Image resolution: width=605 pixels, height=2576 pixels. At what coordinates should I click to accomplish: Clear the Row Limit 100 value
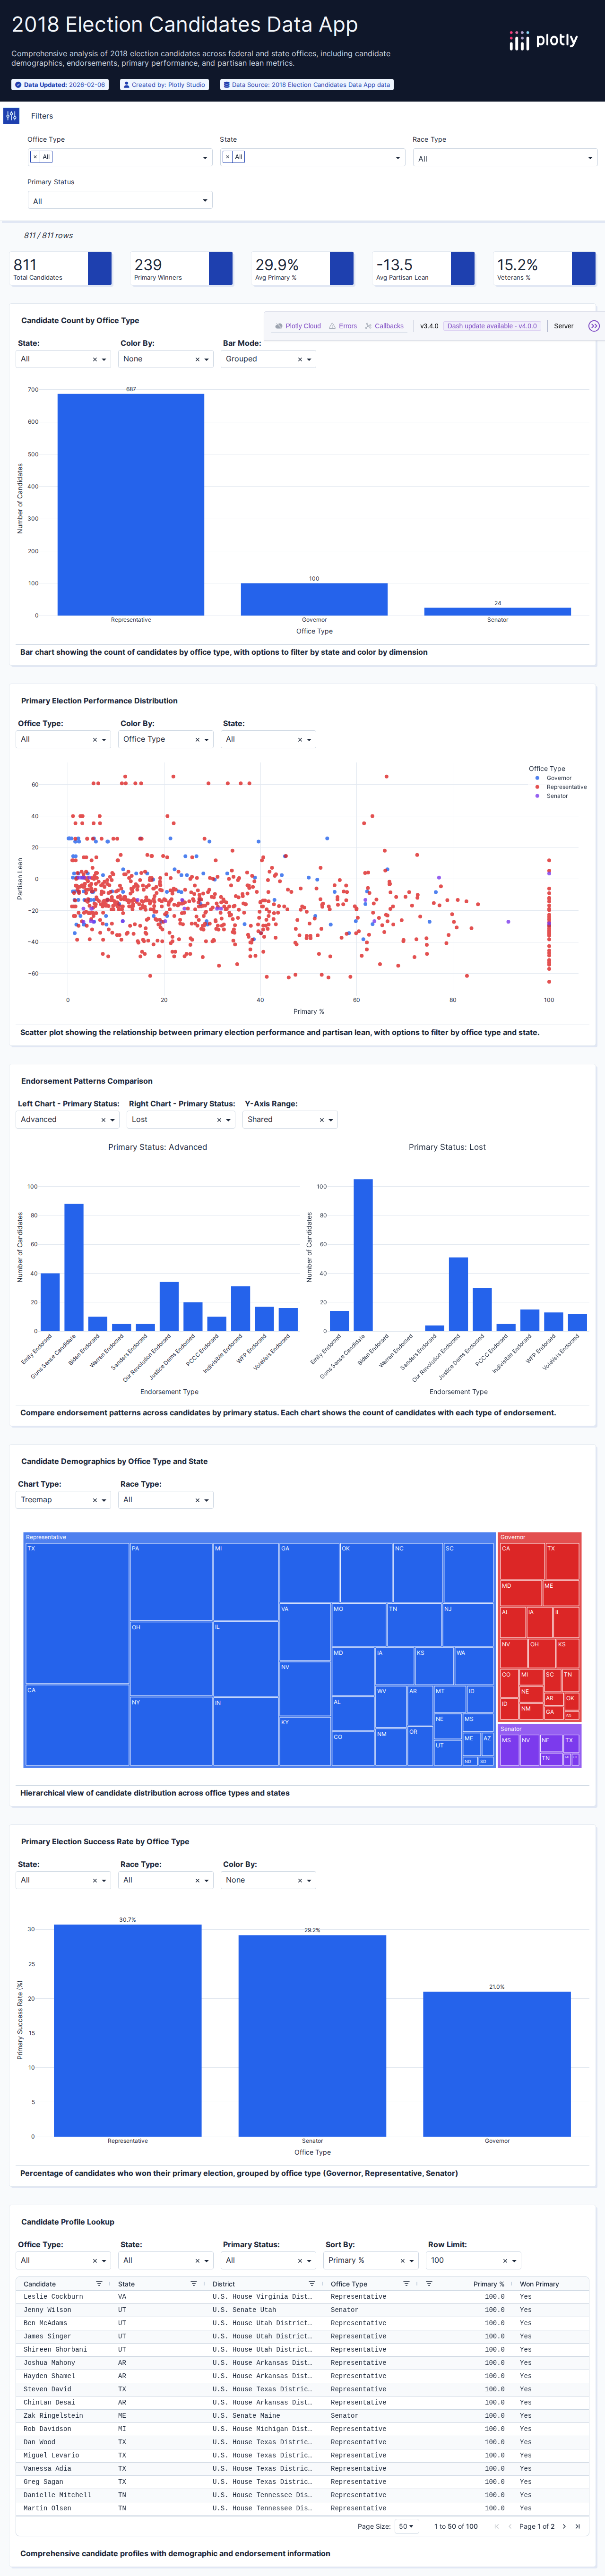click(x=505, y=2260)
